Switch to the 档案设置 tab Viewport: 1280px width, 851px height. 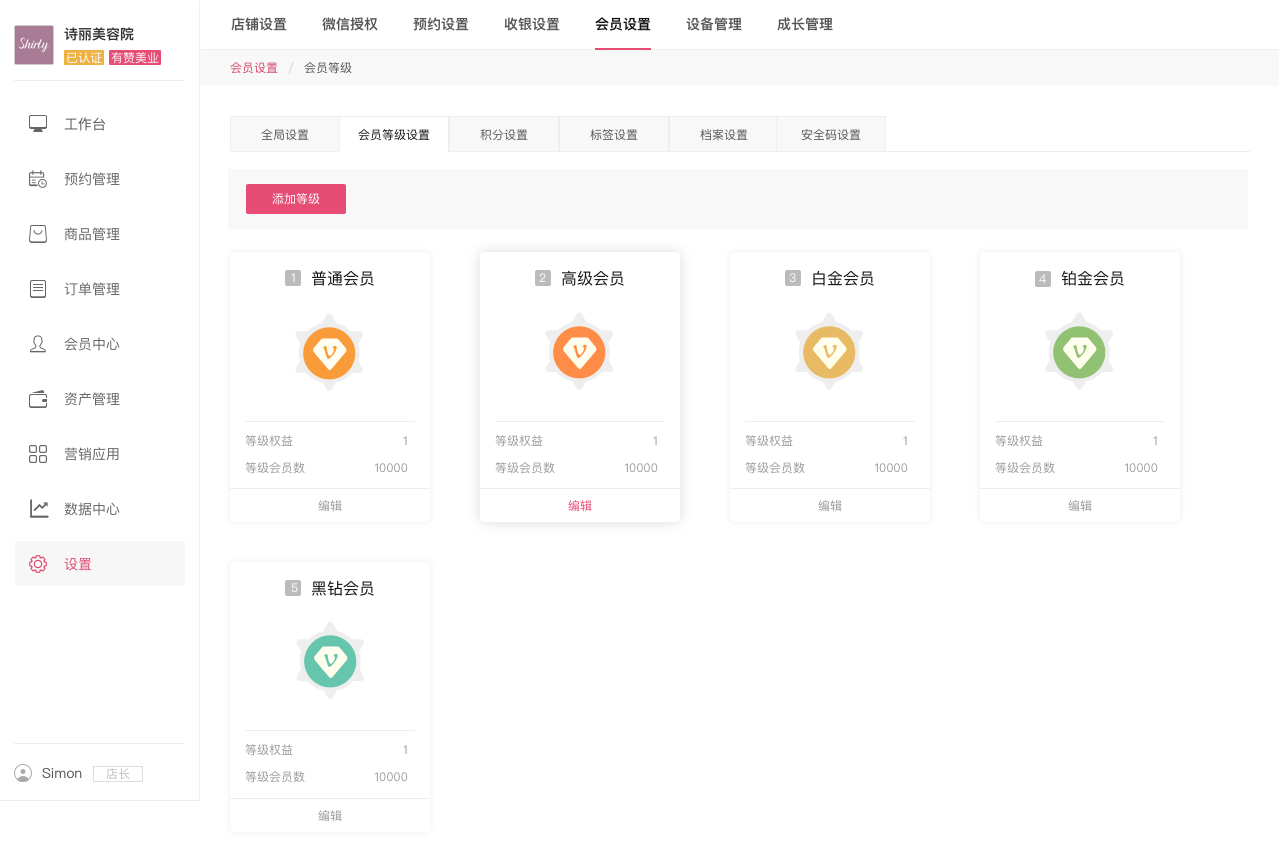point(723,135)
